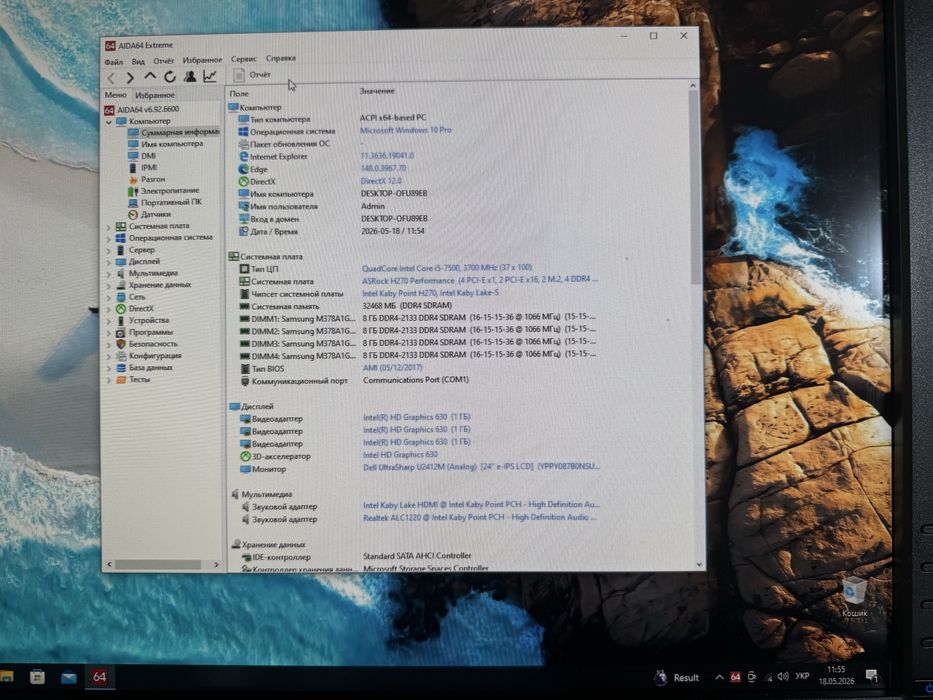
Task: Click sidebar horizontal scrollbar right arrow
Action: pos(217,564)
